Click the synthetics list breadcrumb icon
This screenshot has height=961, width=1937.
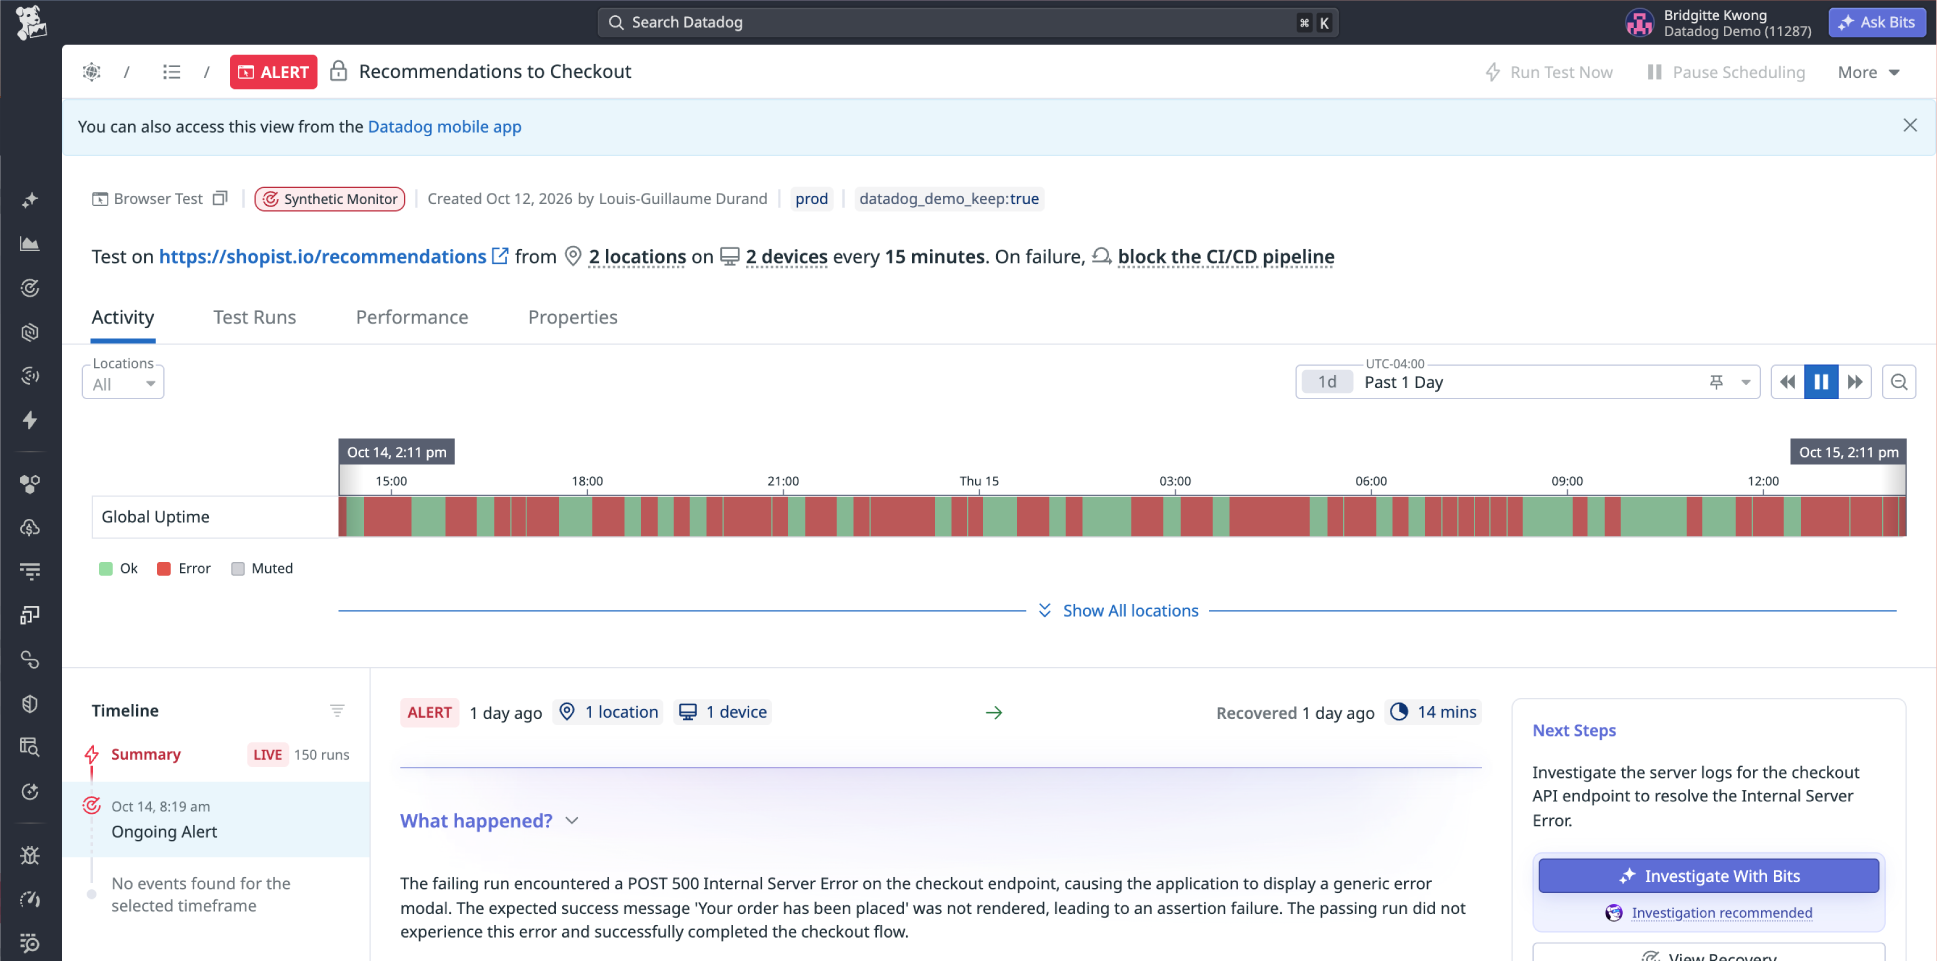(x=172, y=72)
